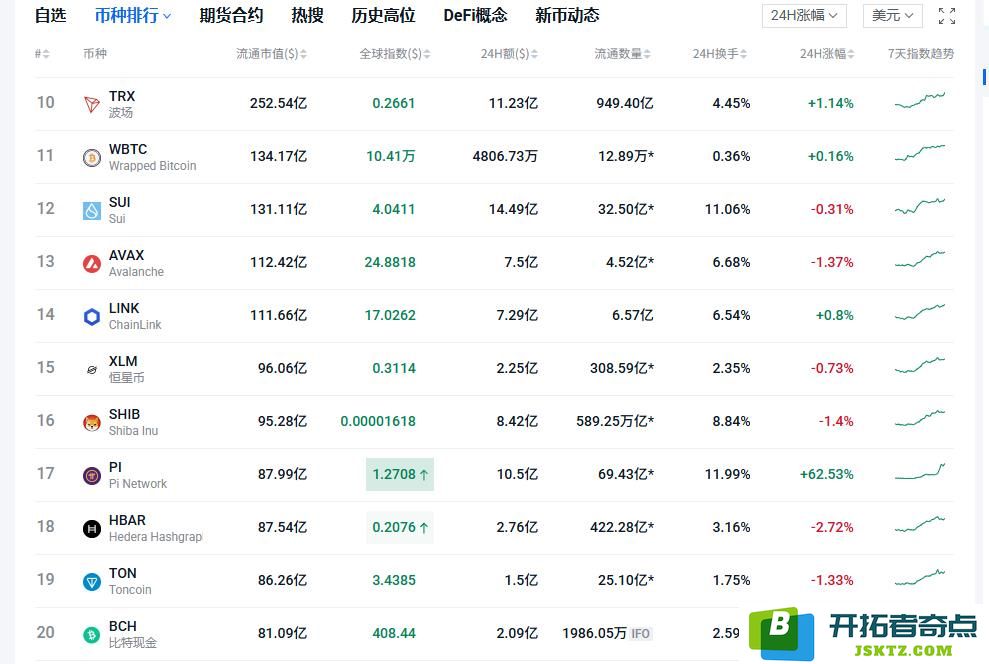
Task: Click the XLM Stellar logo icon
Action: click(92, 370)
